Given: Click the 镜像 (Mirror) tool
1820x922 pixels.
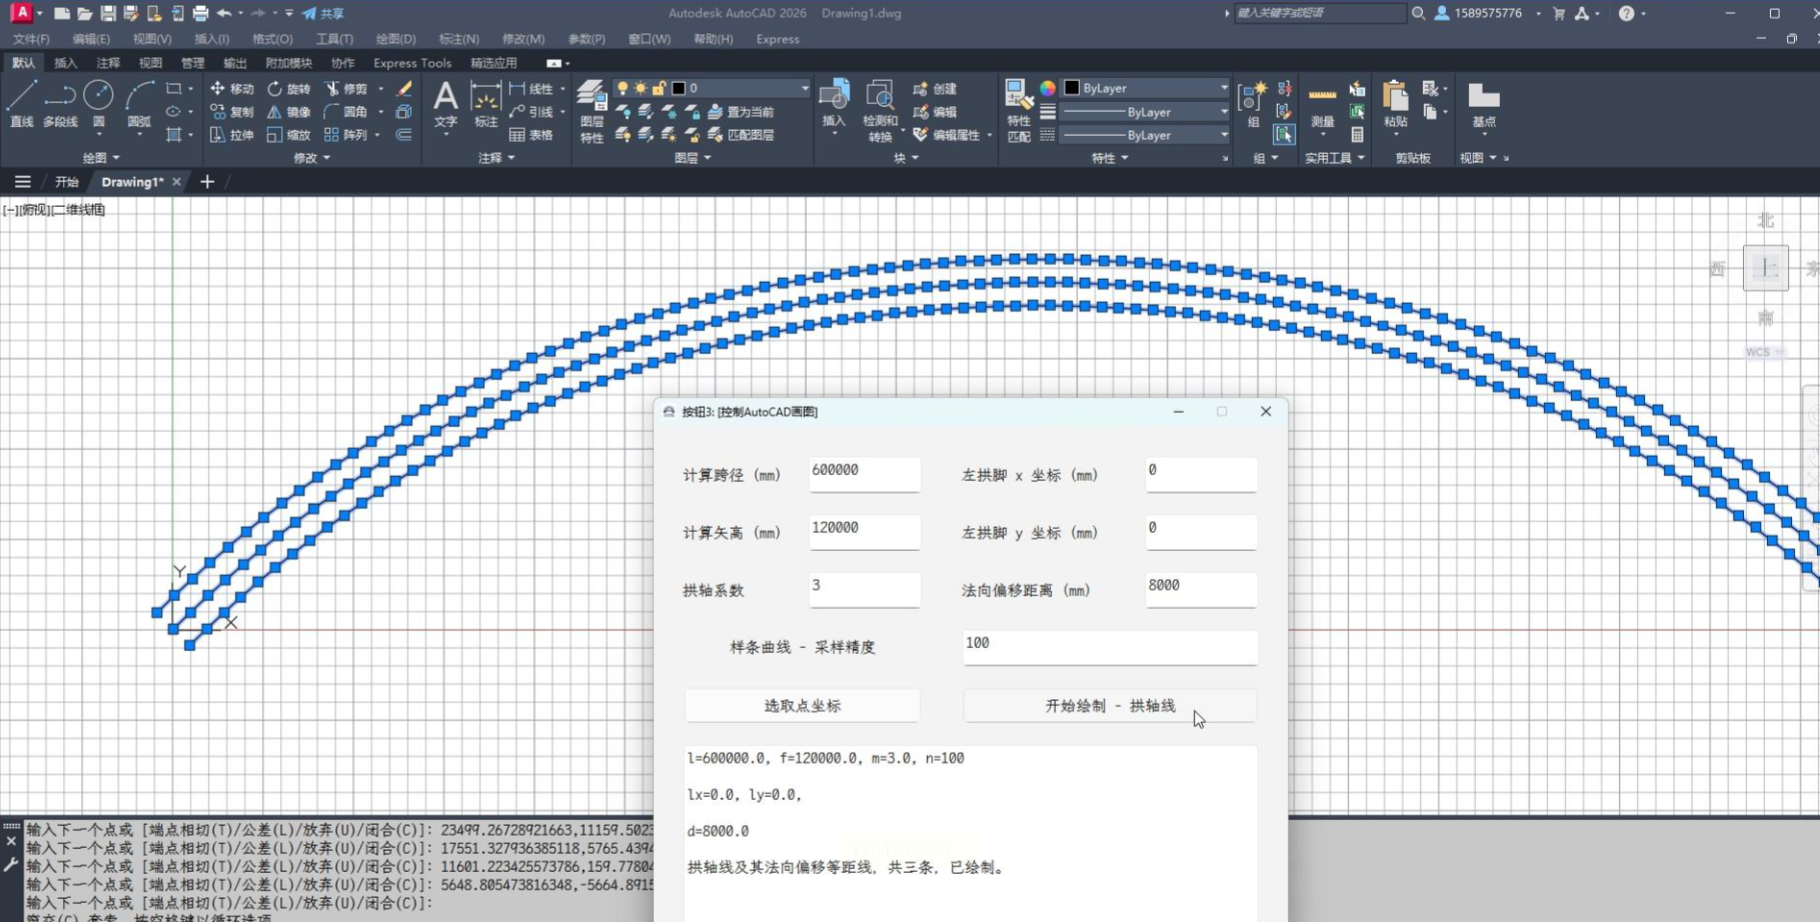Looking at the screenshot, I should pos(288,112).
